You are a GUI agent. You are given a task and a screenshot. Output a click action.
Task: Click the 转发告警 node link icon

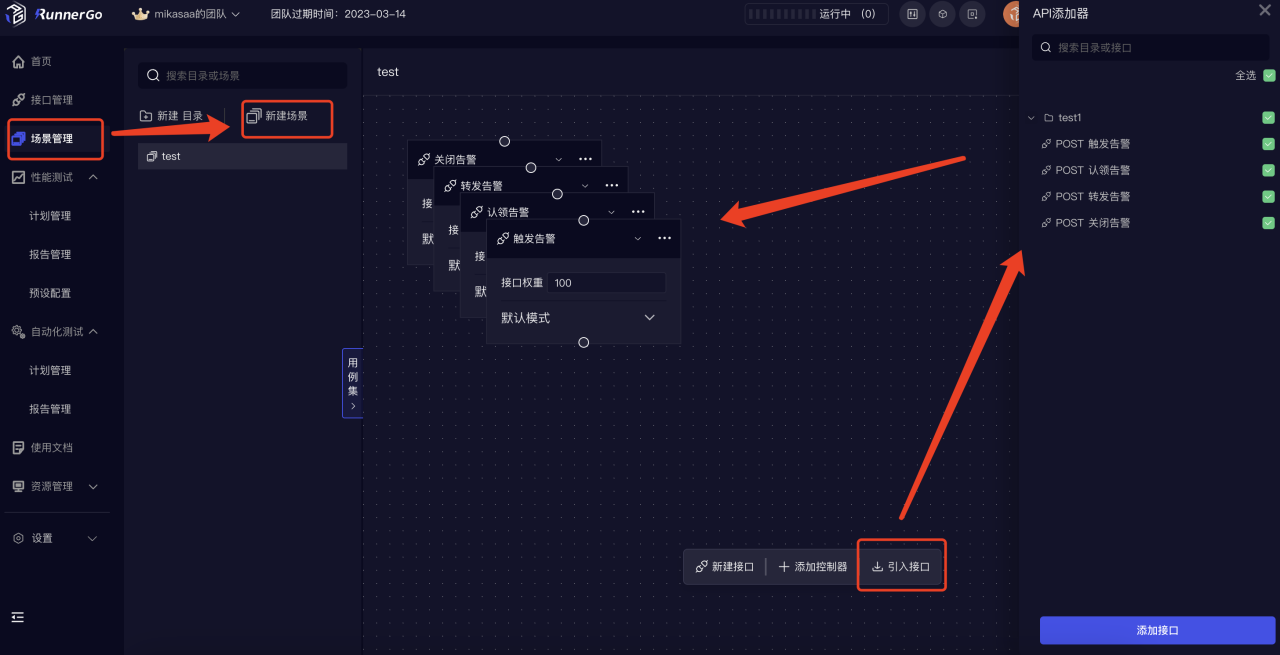click(x=450, y=186)
